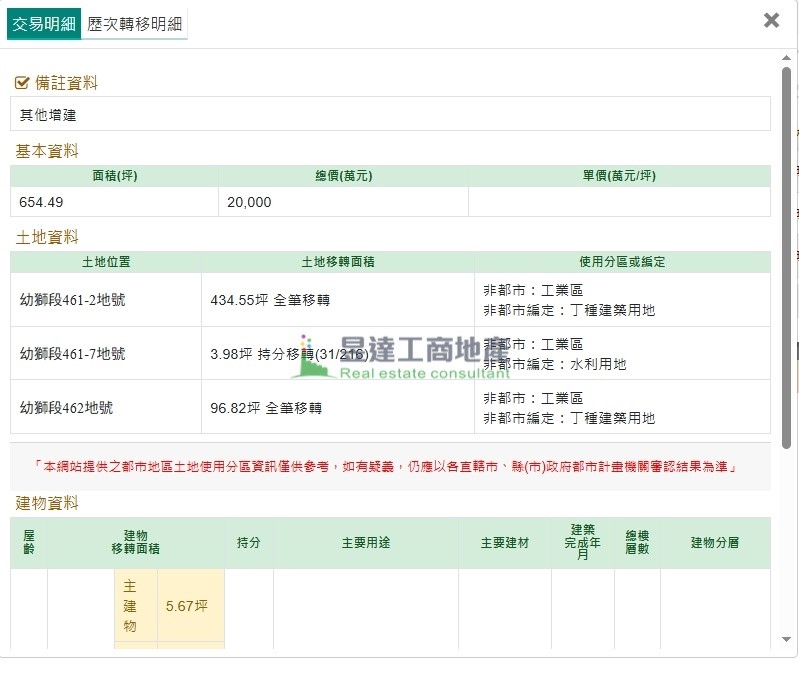Select the 5.67坪 building area cell

190,605
